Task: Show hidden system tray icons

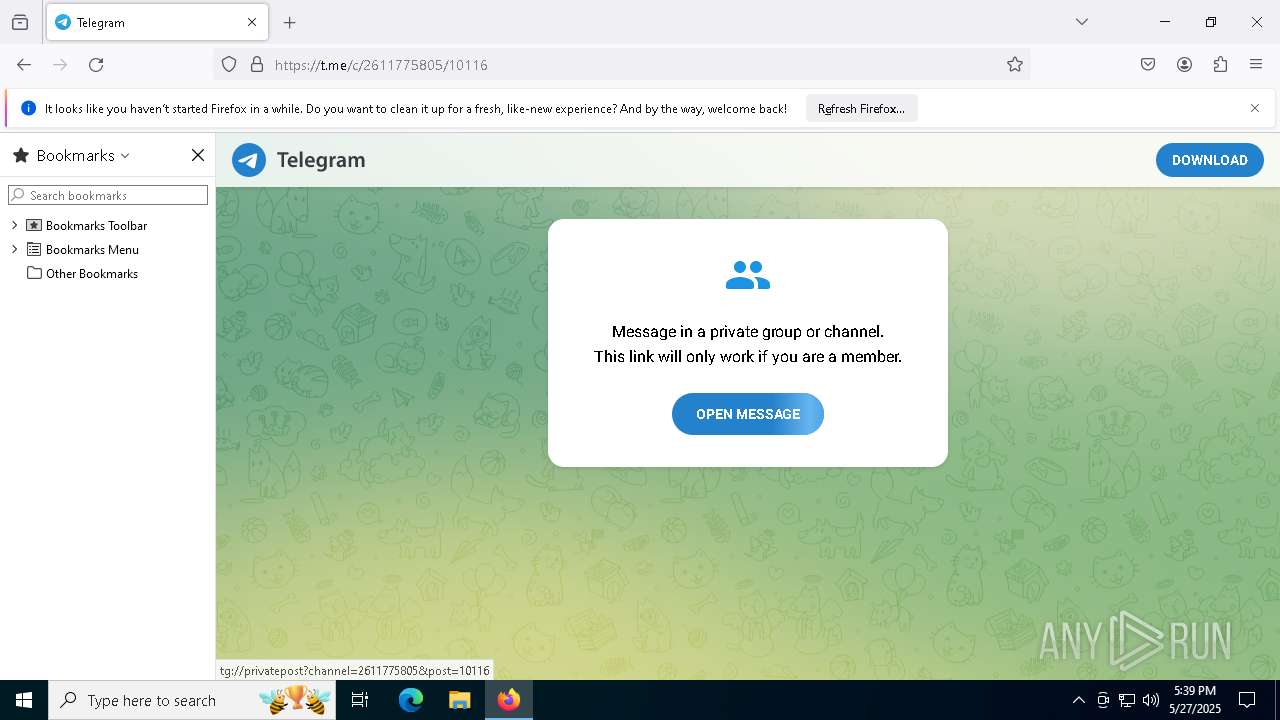Action: [x=1078, y=700]
